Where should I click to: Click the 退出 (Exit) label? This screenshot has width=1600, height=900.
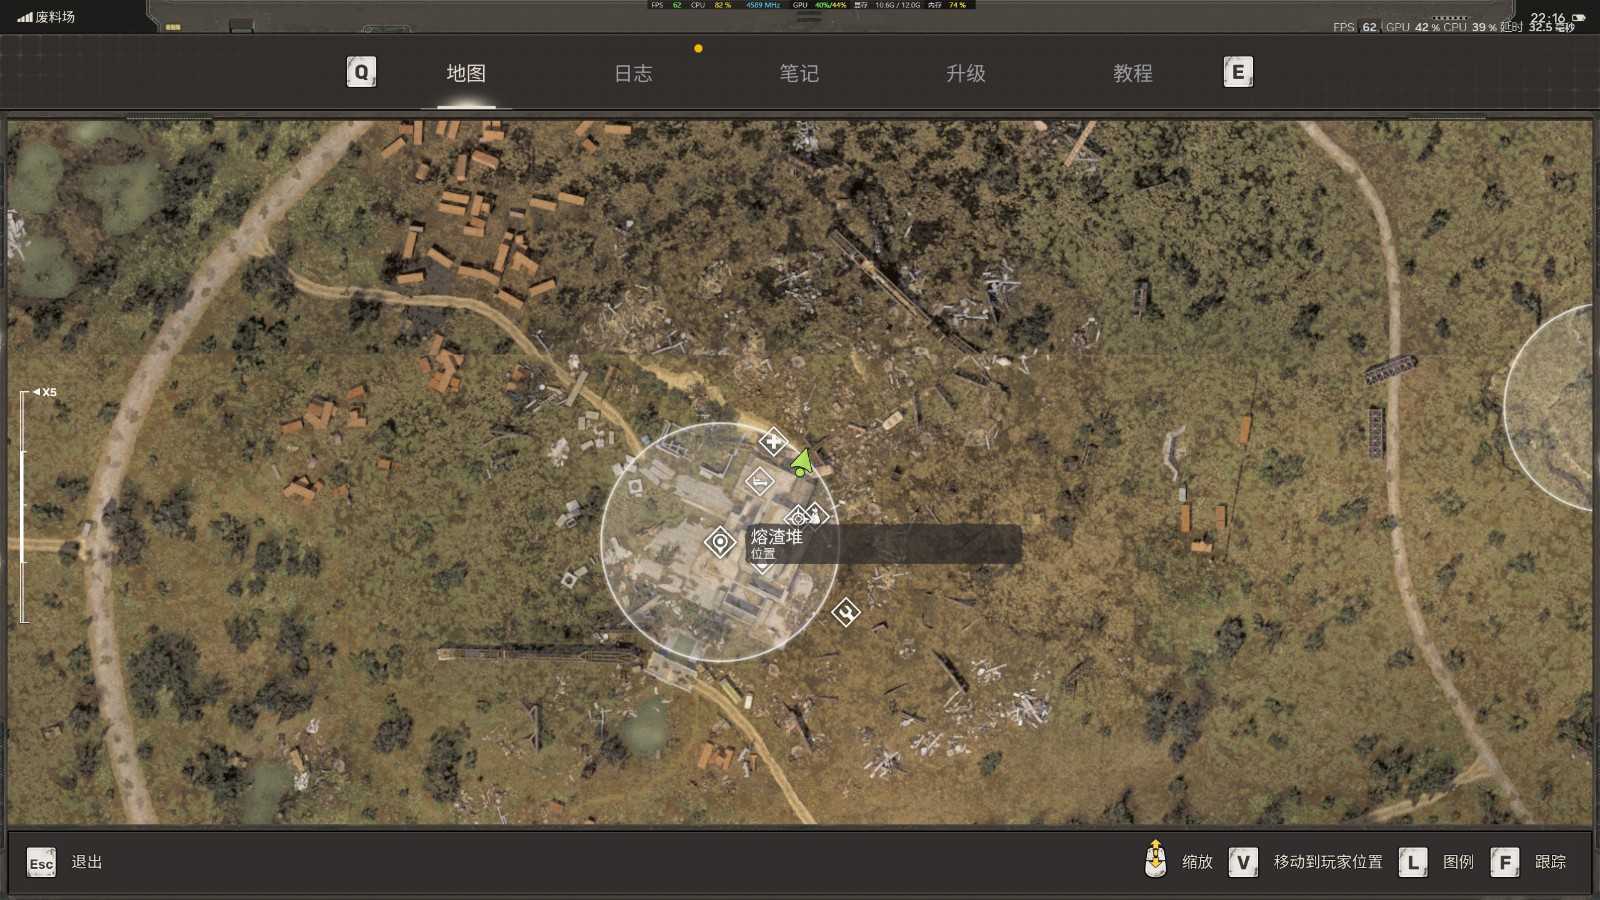87,862
